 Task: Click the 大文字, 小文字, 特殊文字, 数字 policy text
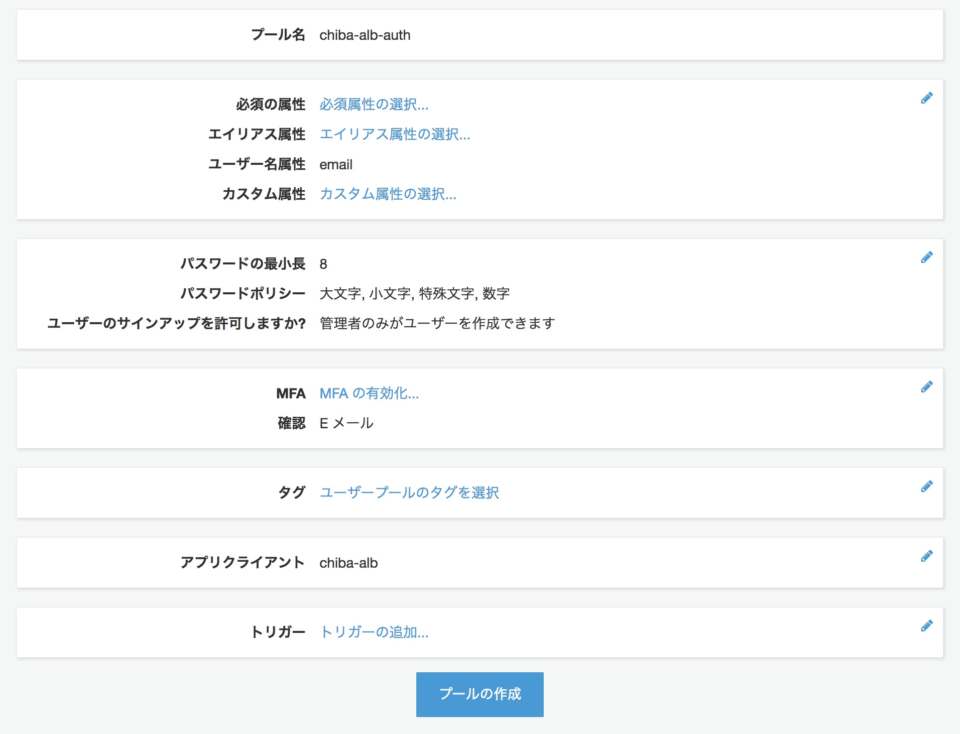[x=414, y=293]
